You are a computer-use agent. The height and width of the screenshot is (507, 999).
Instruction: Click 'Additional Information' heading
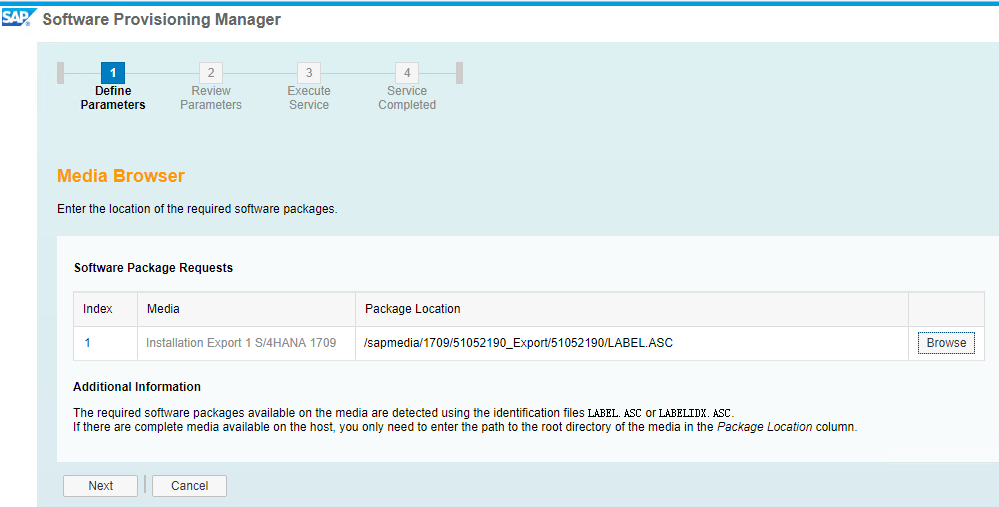137,387
